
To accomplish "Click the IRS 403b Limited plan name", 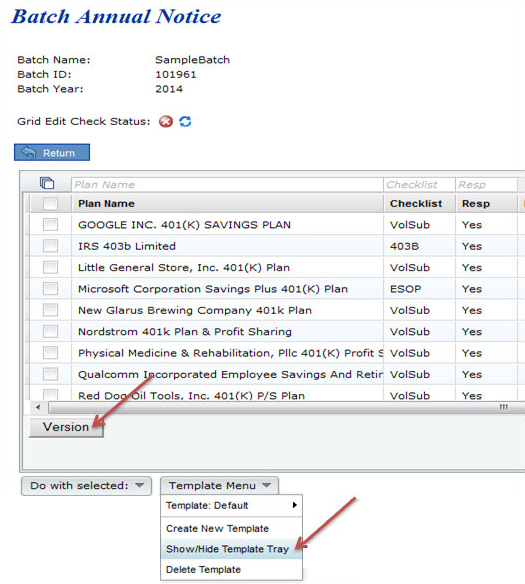I will point(127,246).
